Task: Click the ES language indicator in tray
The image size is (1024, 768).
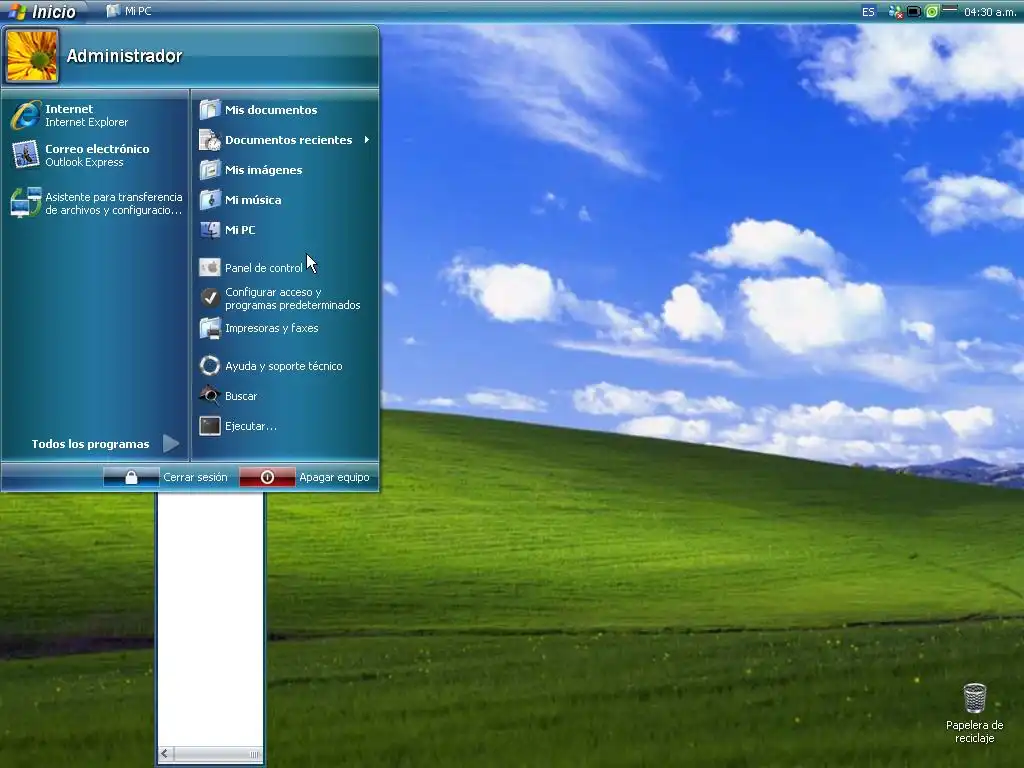Action: coord(868,12)
